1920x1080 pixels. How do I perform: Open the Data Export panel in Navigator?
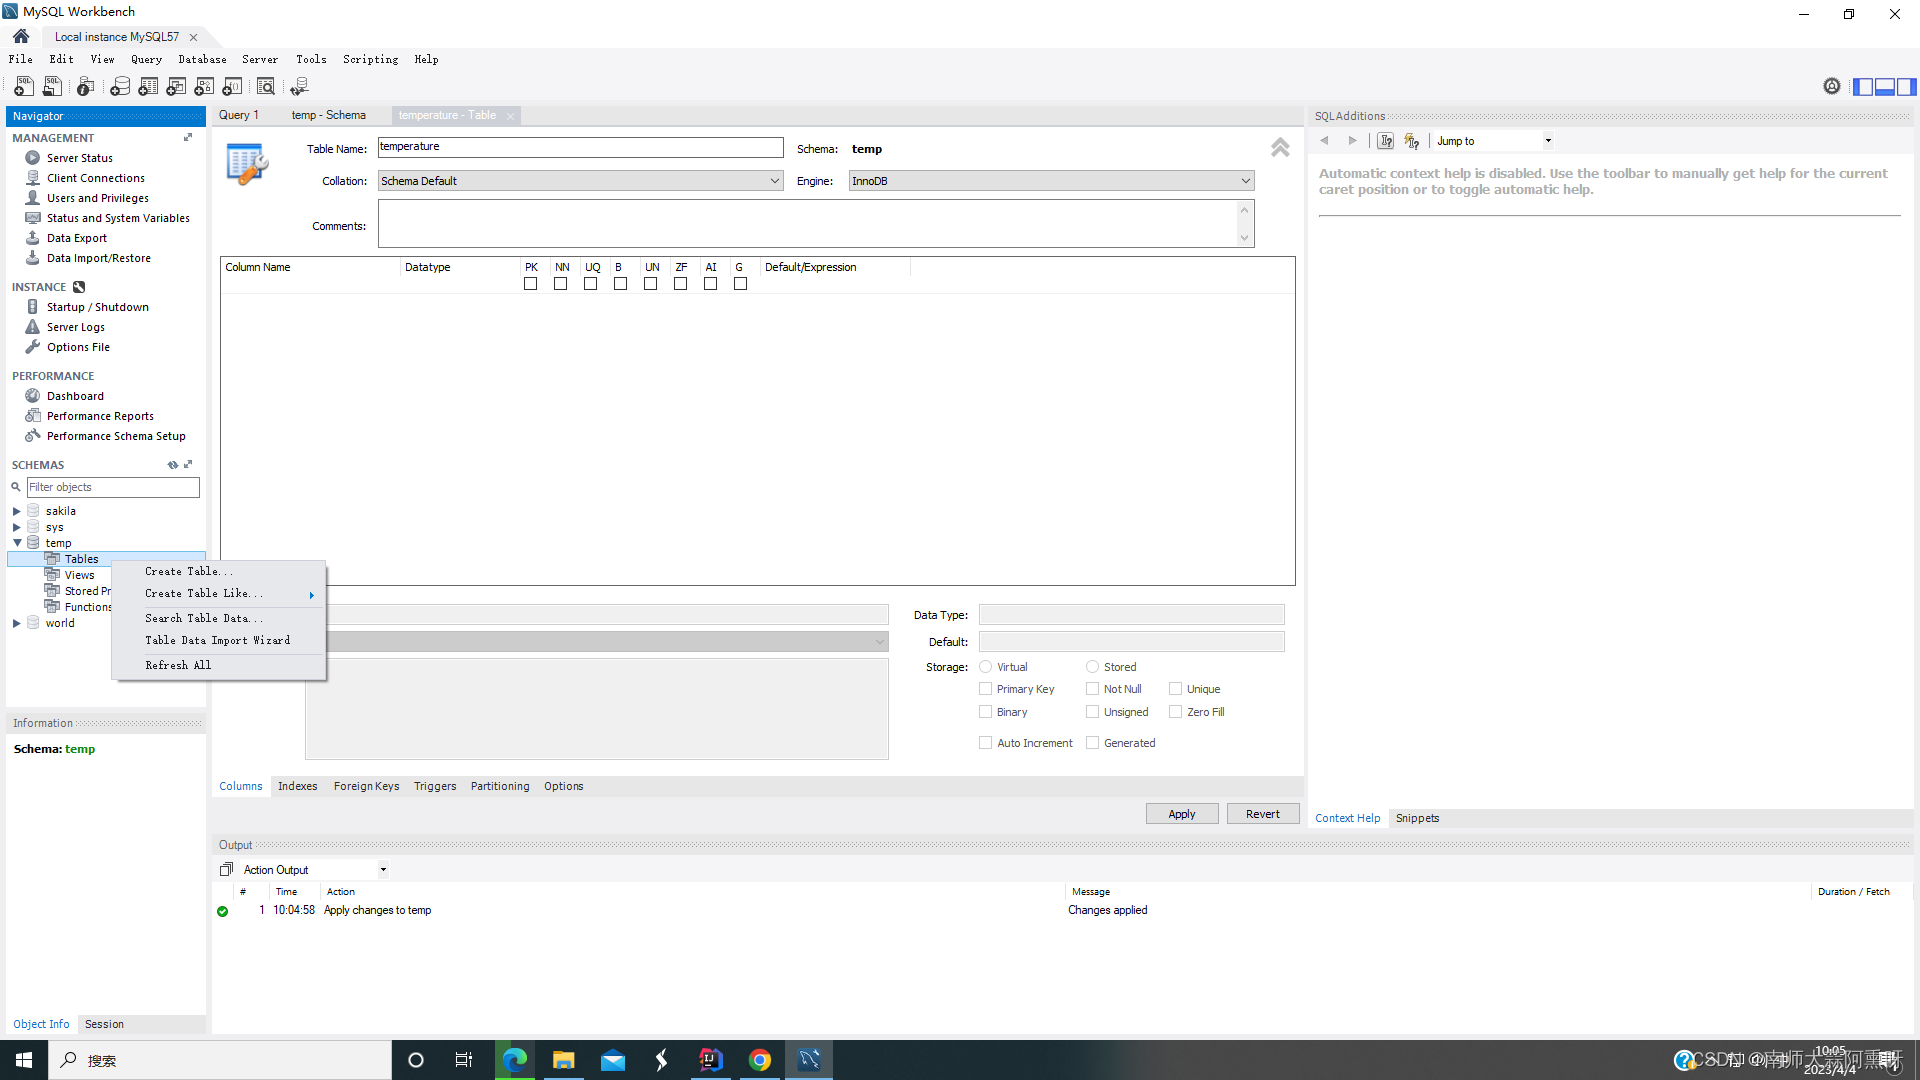[76, 237]
